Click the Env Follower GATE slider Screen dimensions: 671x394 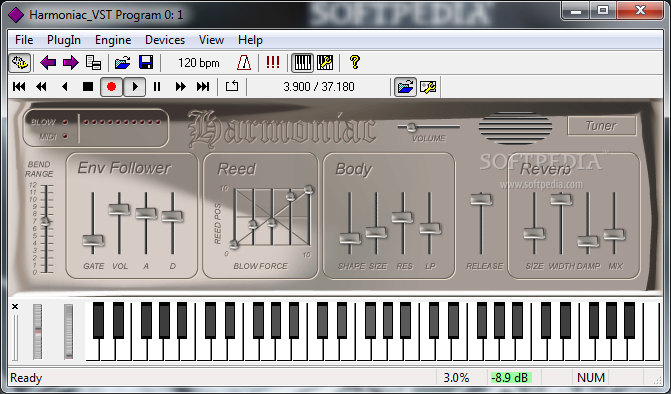(x=93, y=240)
